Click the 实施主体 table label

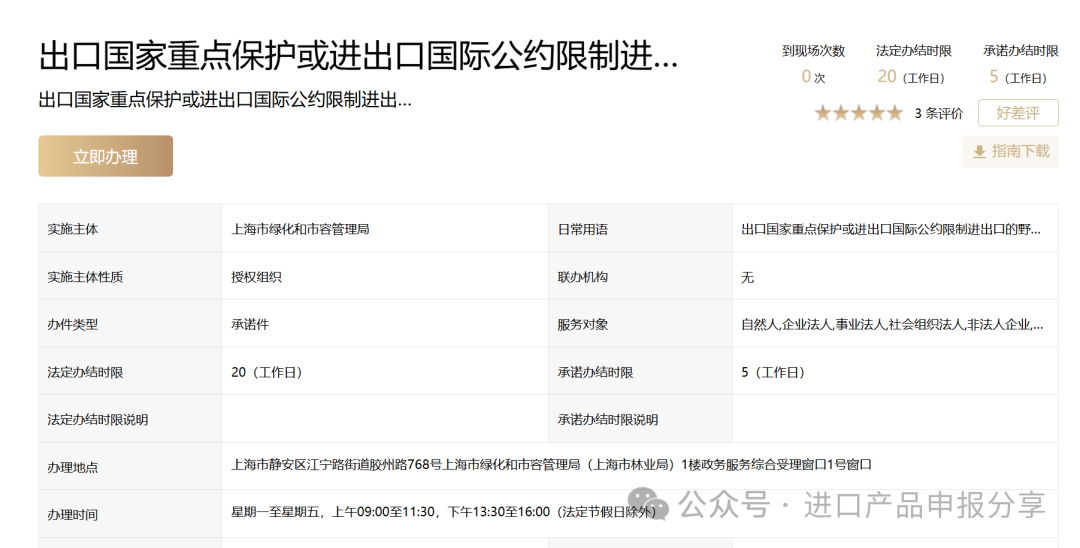(x=73, y=229)
